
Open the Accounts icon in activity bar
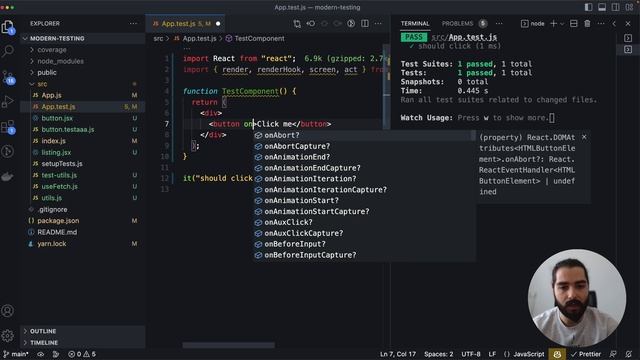click(x=8, y=311)
